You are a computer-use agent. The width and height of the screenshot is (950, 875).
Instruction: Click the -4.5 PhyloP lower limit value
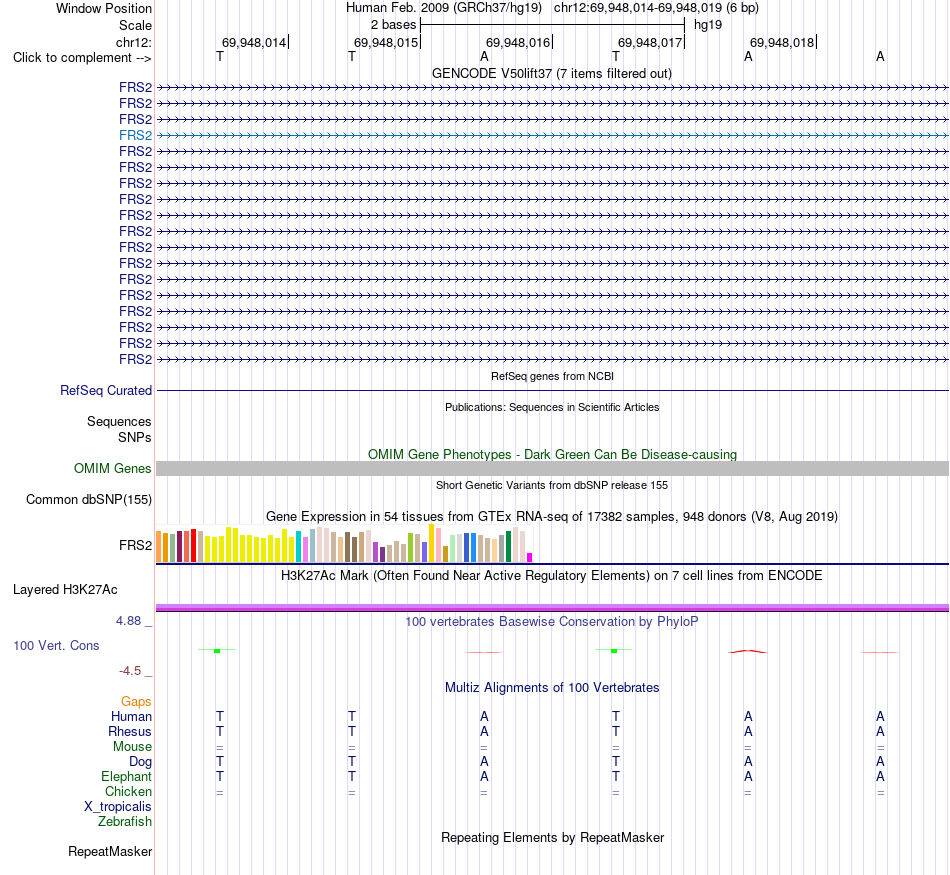130,671
